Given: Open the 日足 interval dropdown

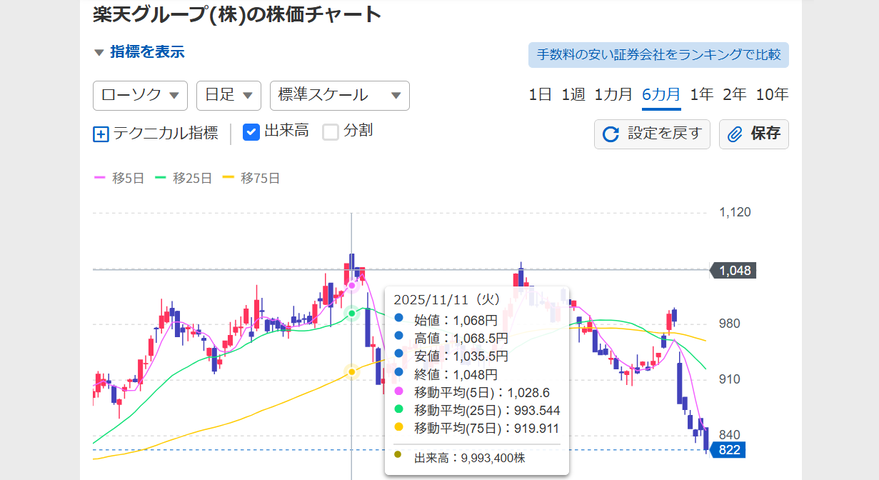Looking at the screenshot, I should click(229, 95).
